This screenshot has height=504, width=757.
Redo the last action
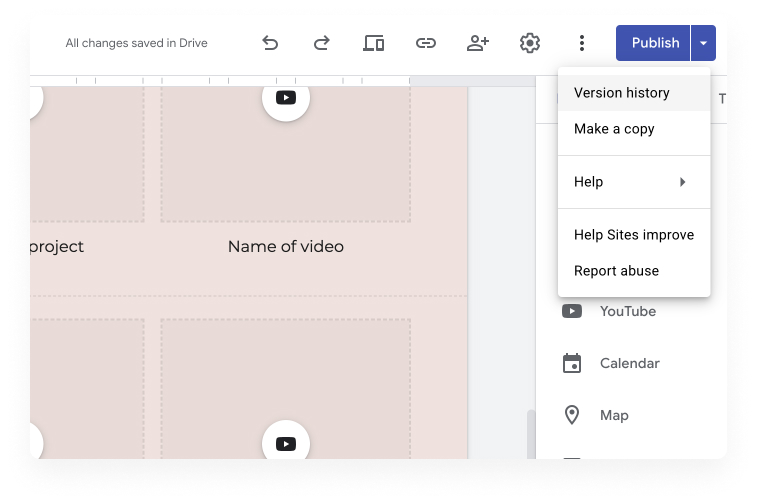pos(322,43)
